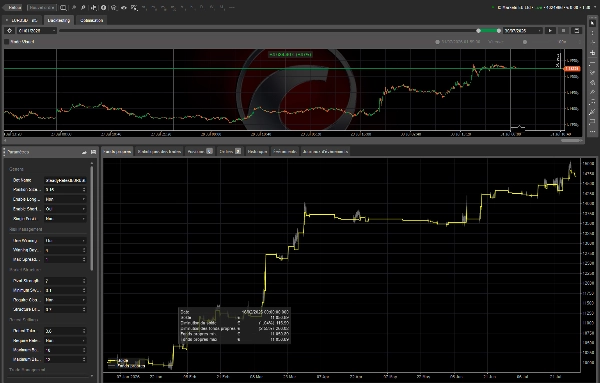Open the Journal d'événements tab
Image resolution: width=600 pixels, height=383 pixels.
[x=325, y=152]
